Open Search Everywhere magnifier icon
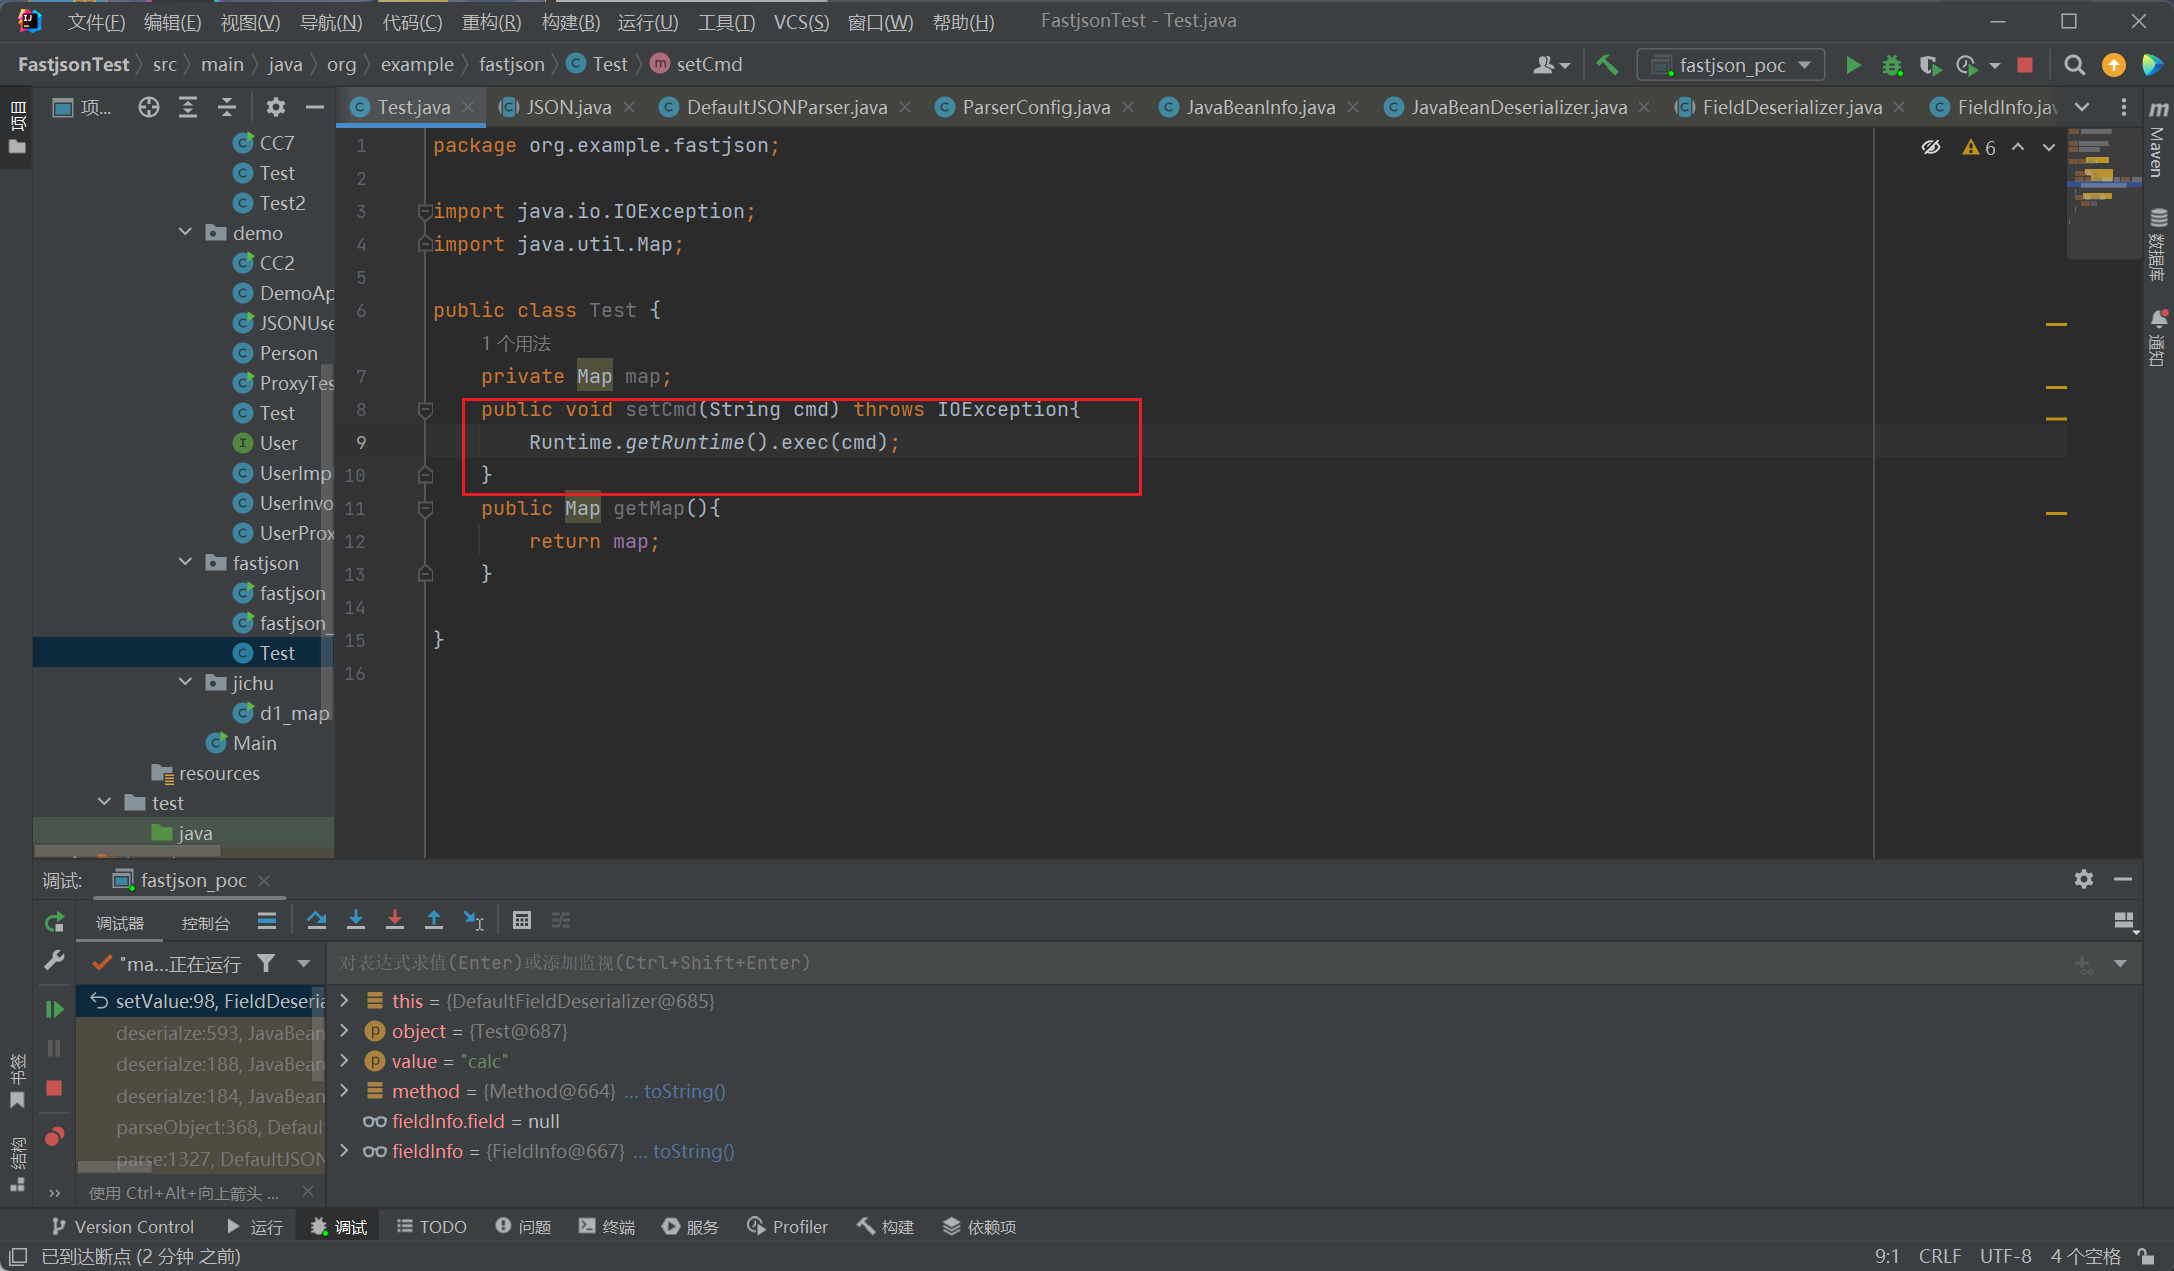Screen dimensions: 2174x1271 click(2074, 65)
